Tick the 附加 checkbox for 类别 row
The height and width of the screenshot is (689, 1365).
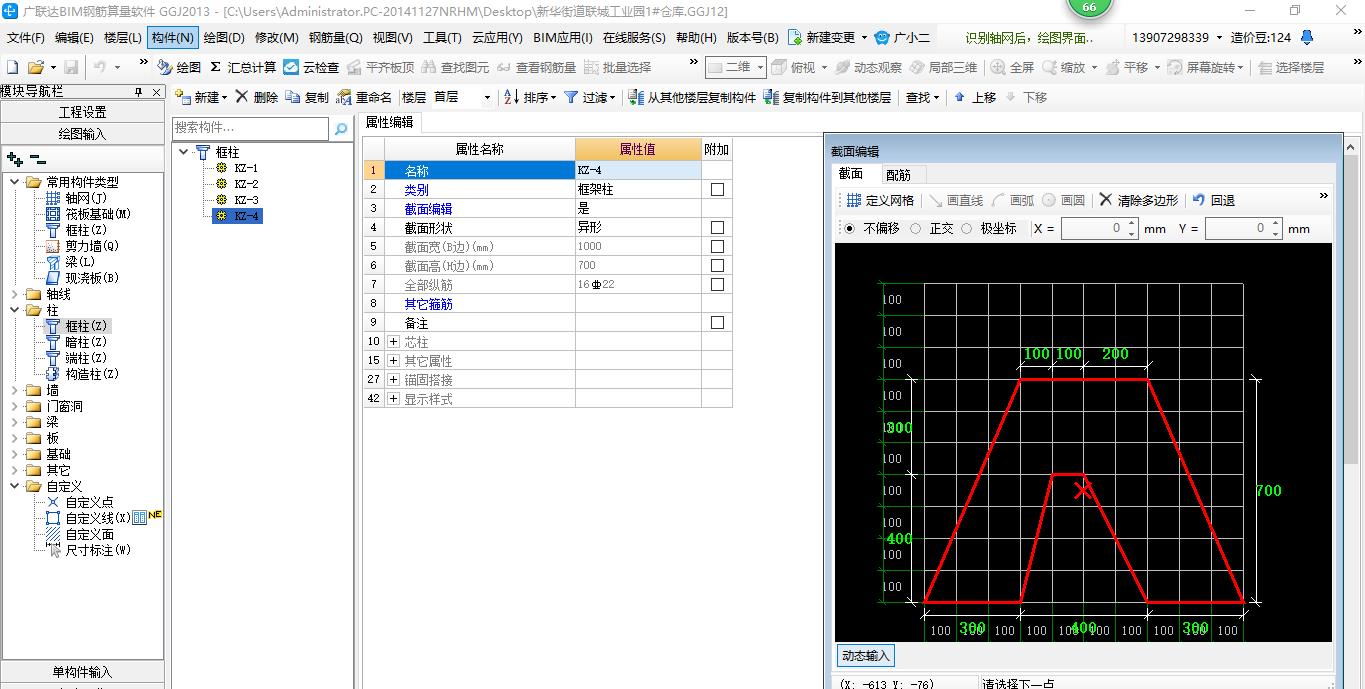tap(717, 189)
